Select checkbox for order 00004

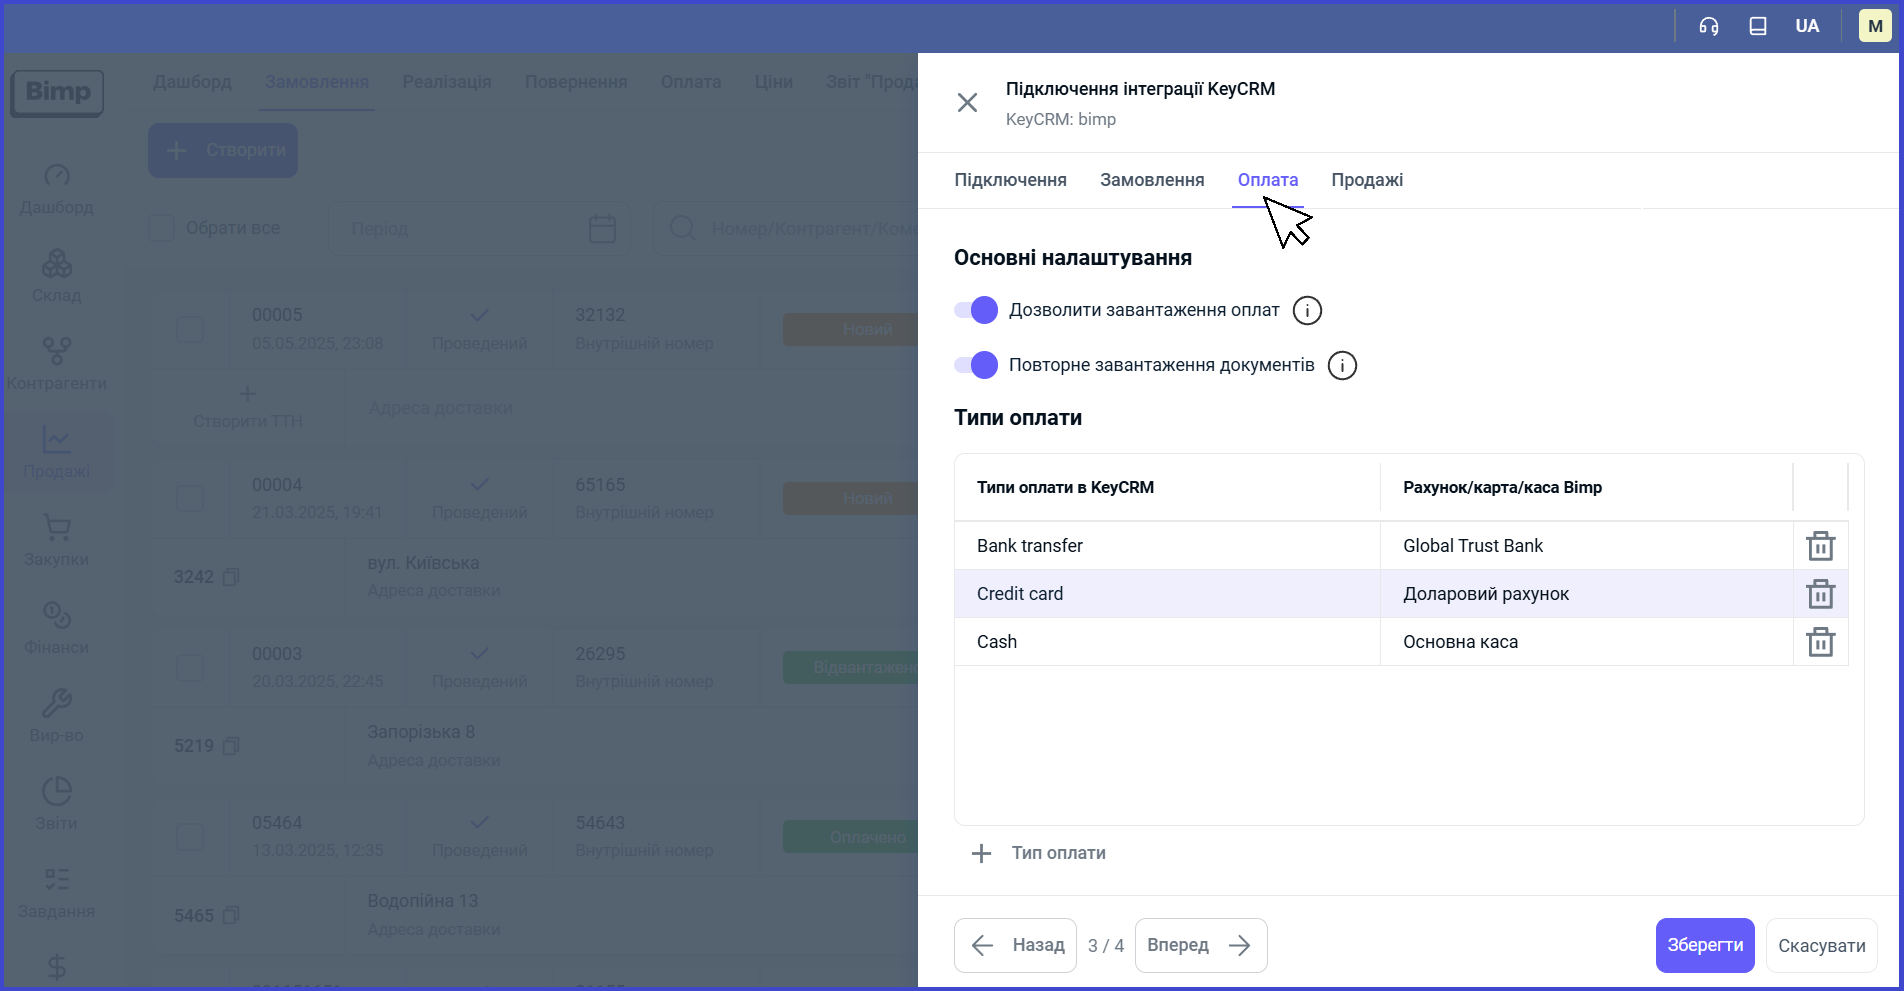coord(190,499)
